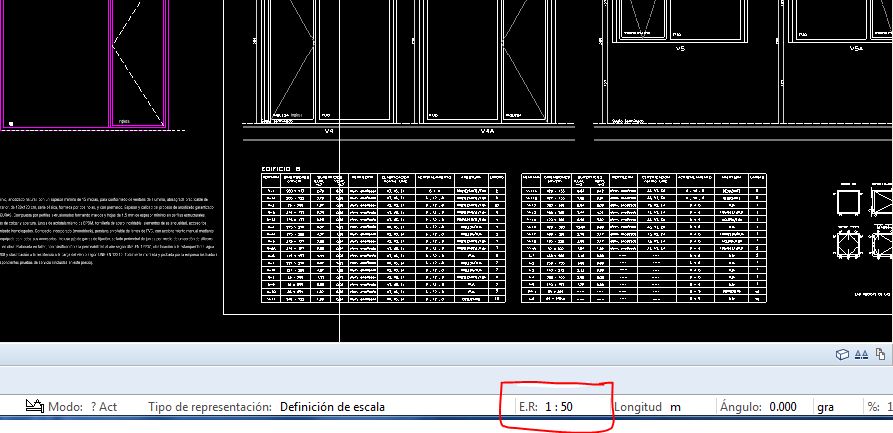Viewport: 893px width, 433px height.
Task: Select the left EDIFICIO B schedule table
Action: tap(383, 238)
